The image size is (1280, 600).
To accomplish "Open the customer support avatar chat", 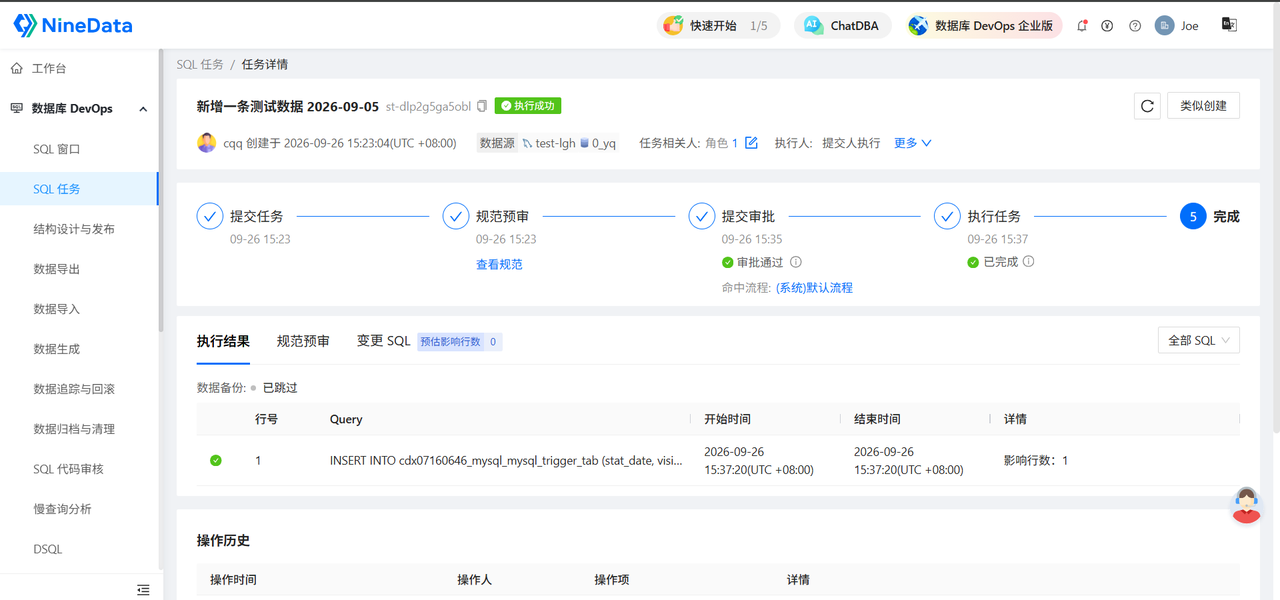I will pyautogui.click(x=1245, y=505).
